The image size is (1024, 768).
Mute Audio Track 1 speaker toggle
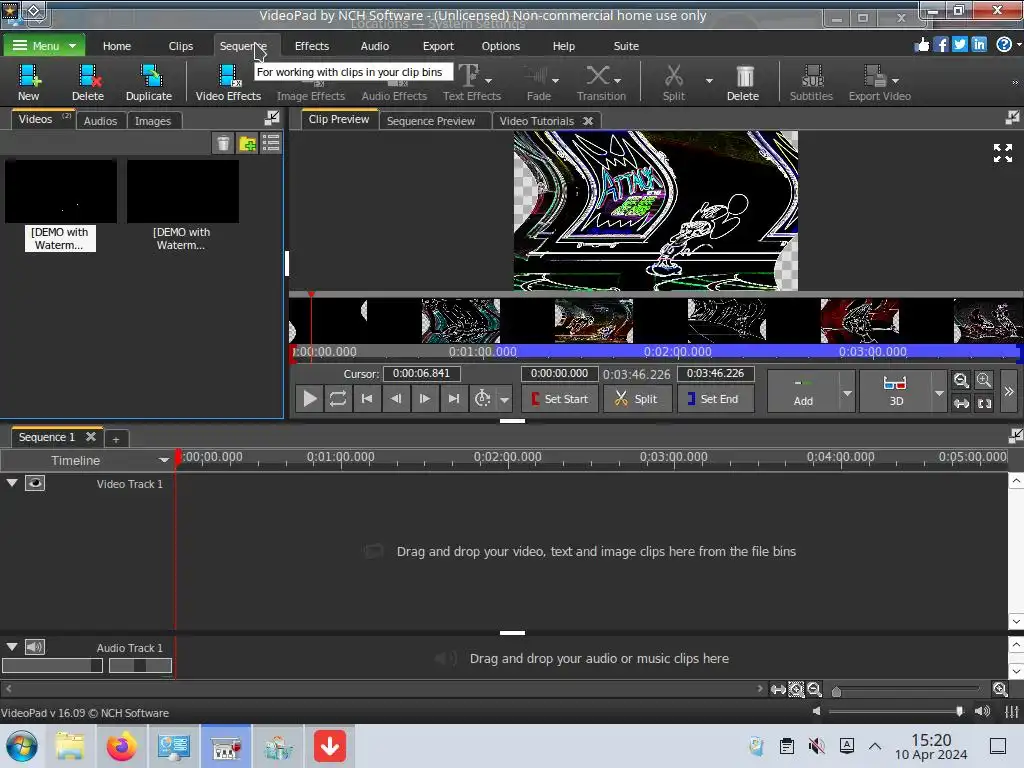click(x=35, y=647)
